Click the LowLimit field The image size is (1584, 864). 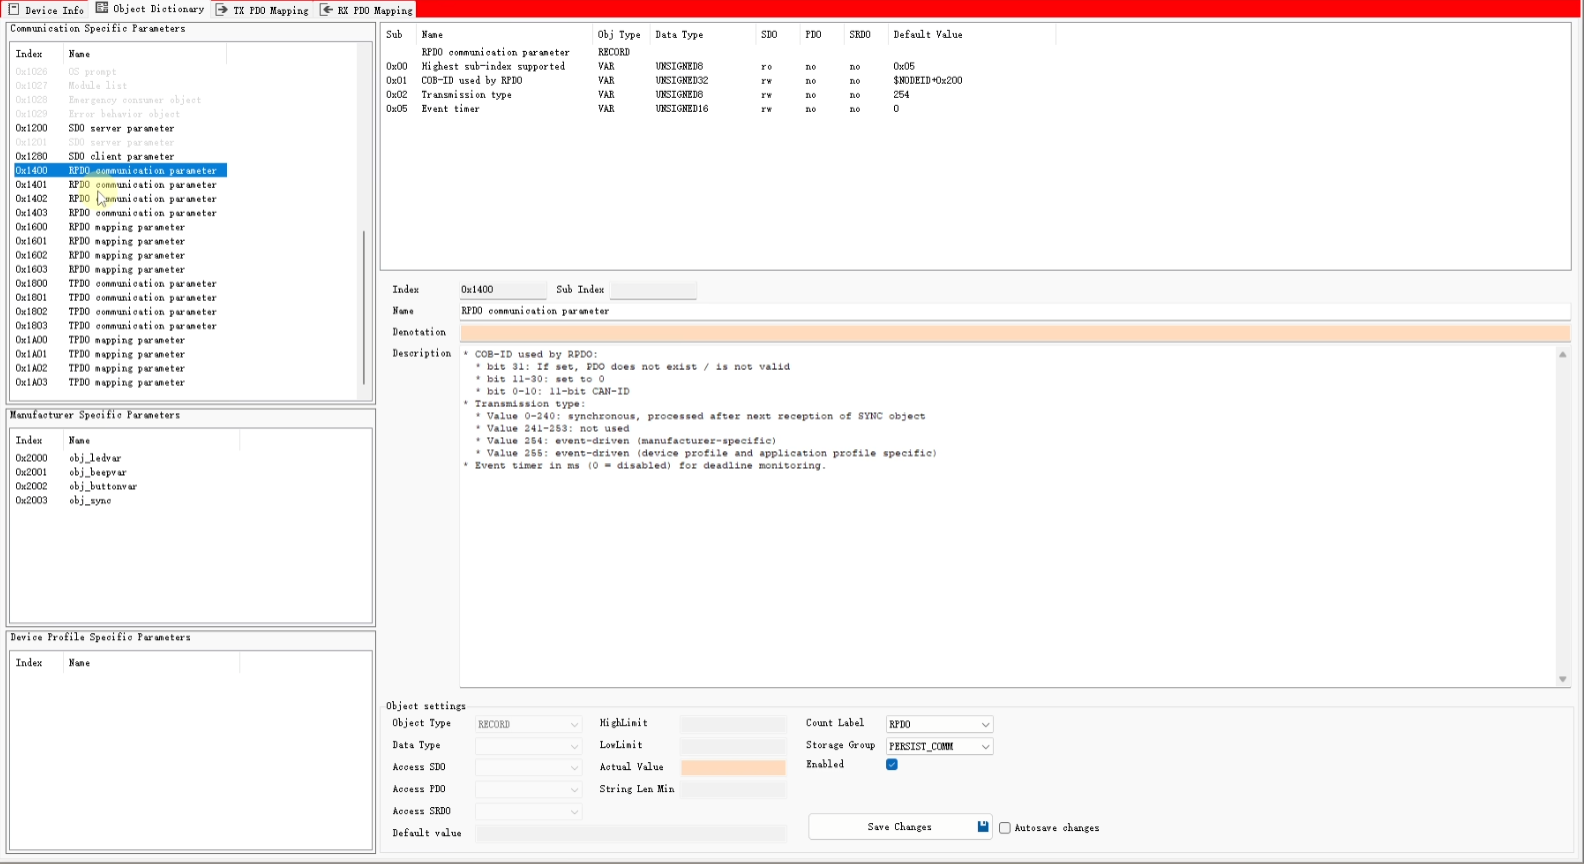coord(733,746)
